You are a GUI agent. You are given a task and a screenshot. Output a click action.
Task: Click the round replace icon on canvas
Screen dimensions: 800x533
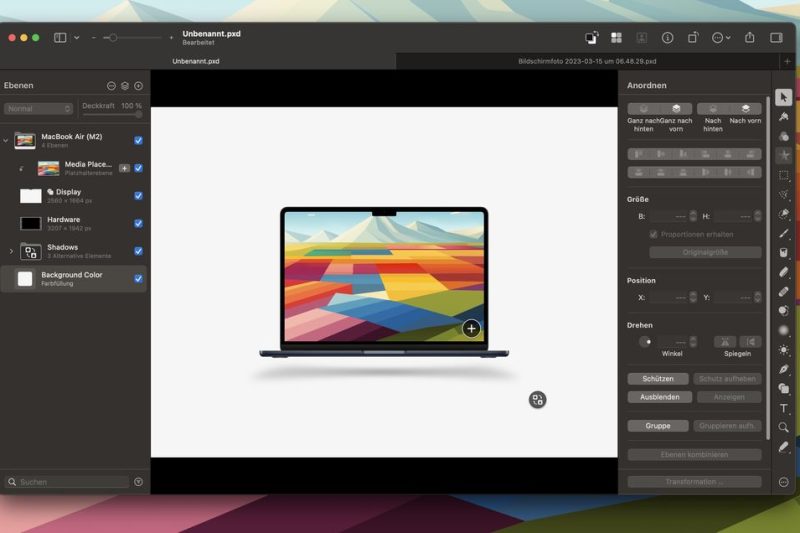(x=537, y=399)
